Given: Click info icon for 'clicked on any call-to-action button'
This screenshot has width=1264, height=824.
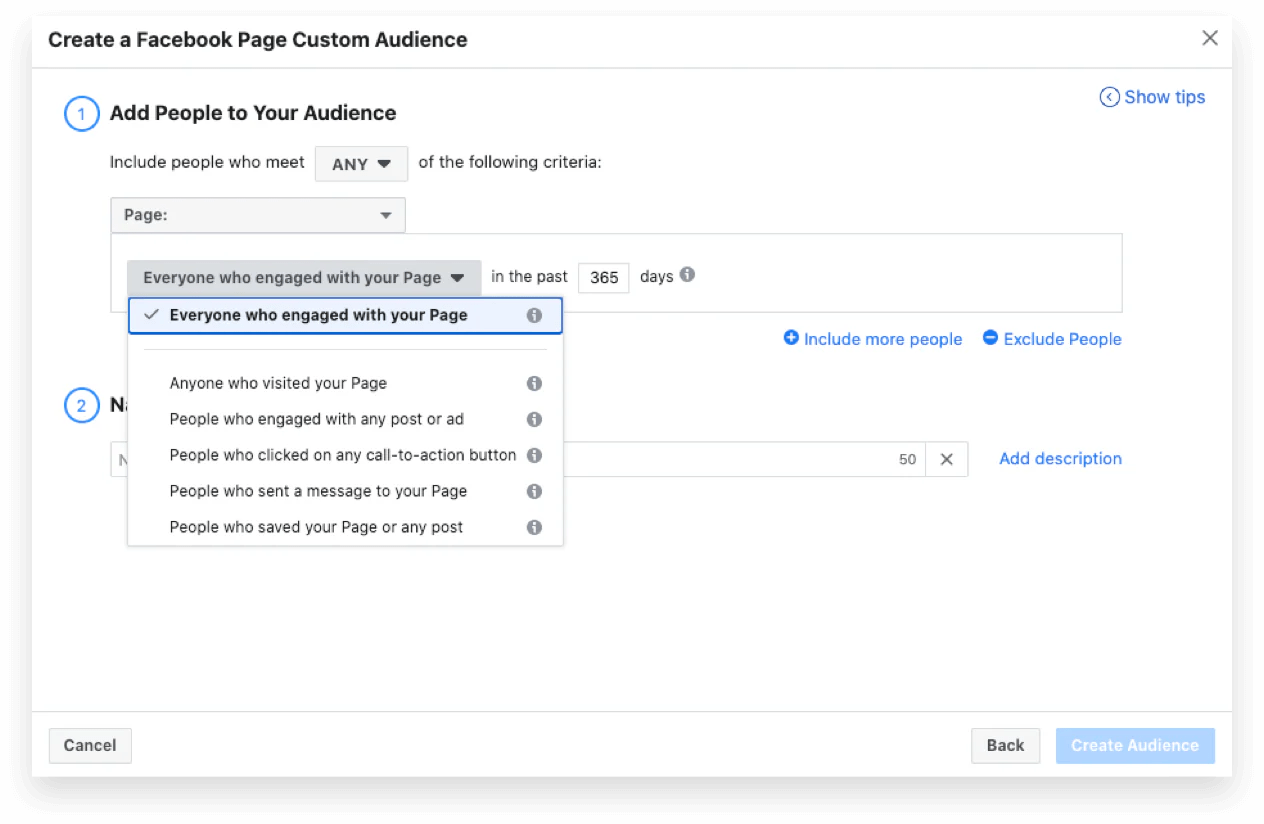Looking at the screenshot, I should click(534, 455).
